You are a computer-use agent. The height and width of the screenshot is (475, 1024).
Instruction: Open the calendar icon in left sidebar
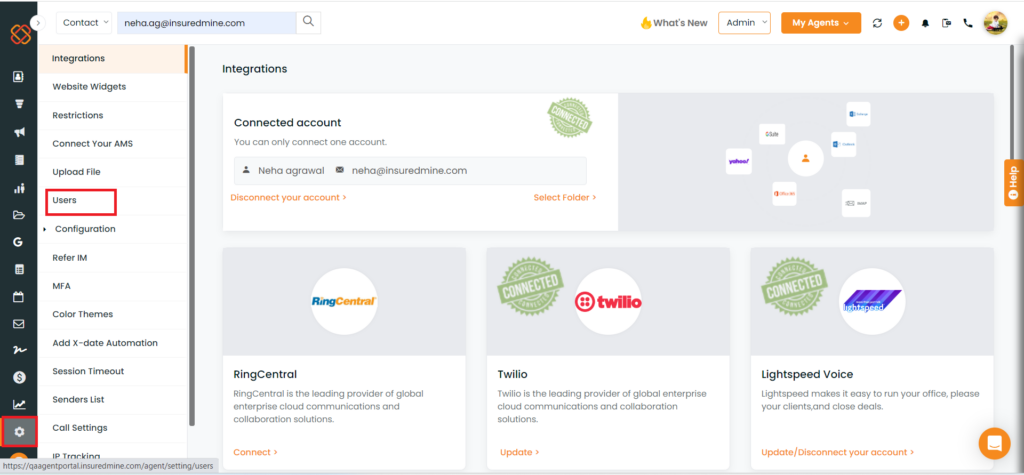pyautogui.click(x=19, y=297)
